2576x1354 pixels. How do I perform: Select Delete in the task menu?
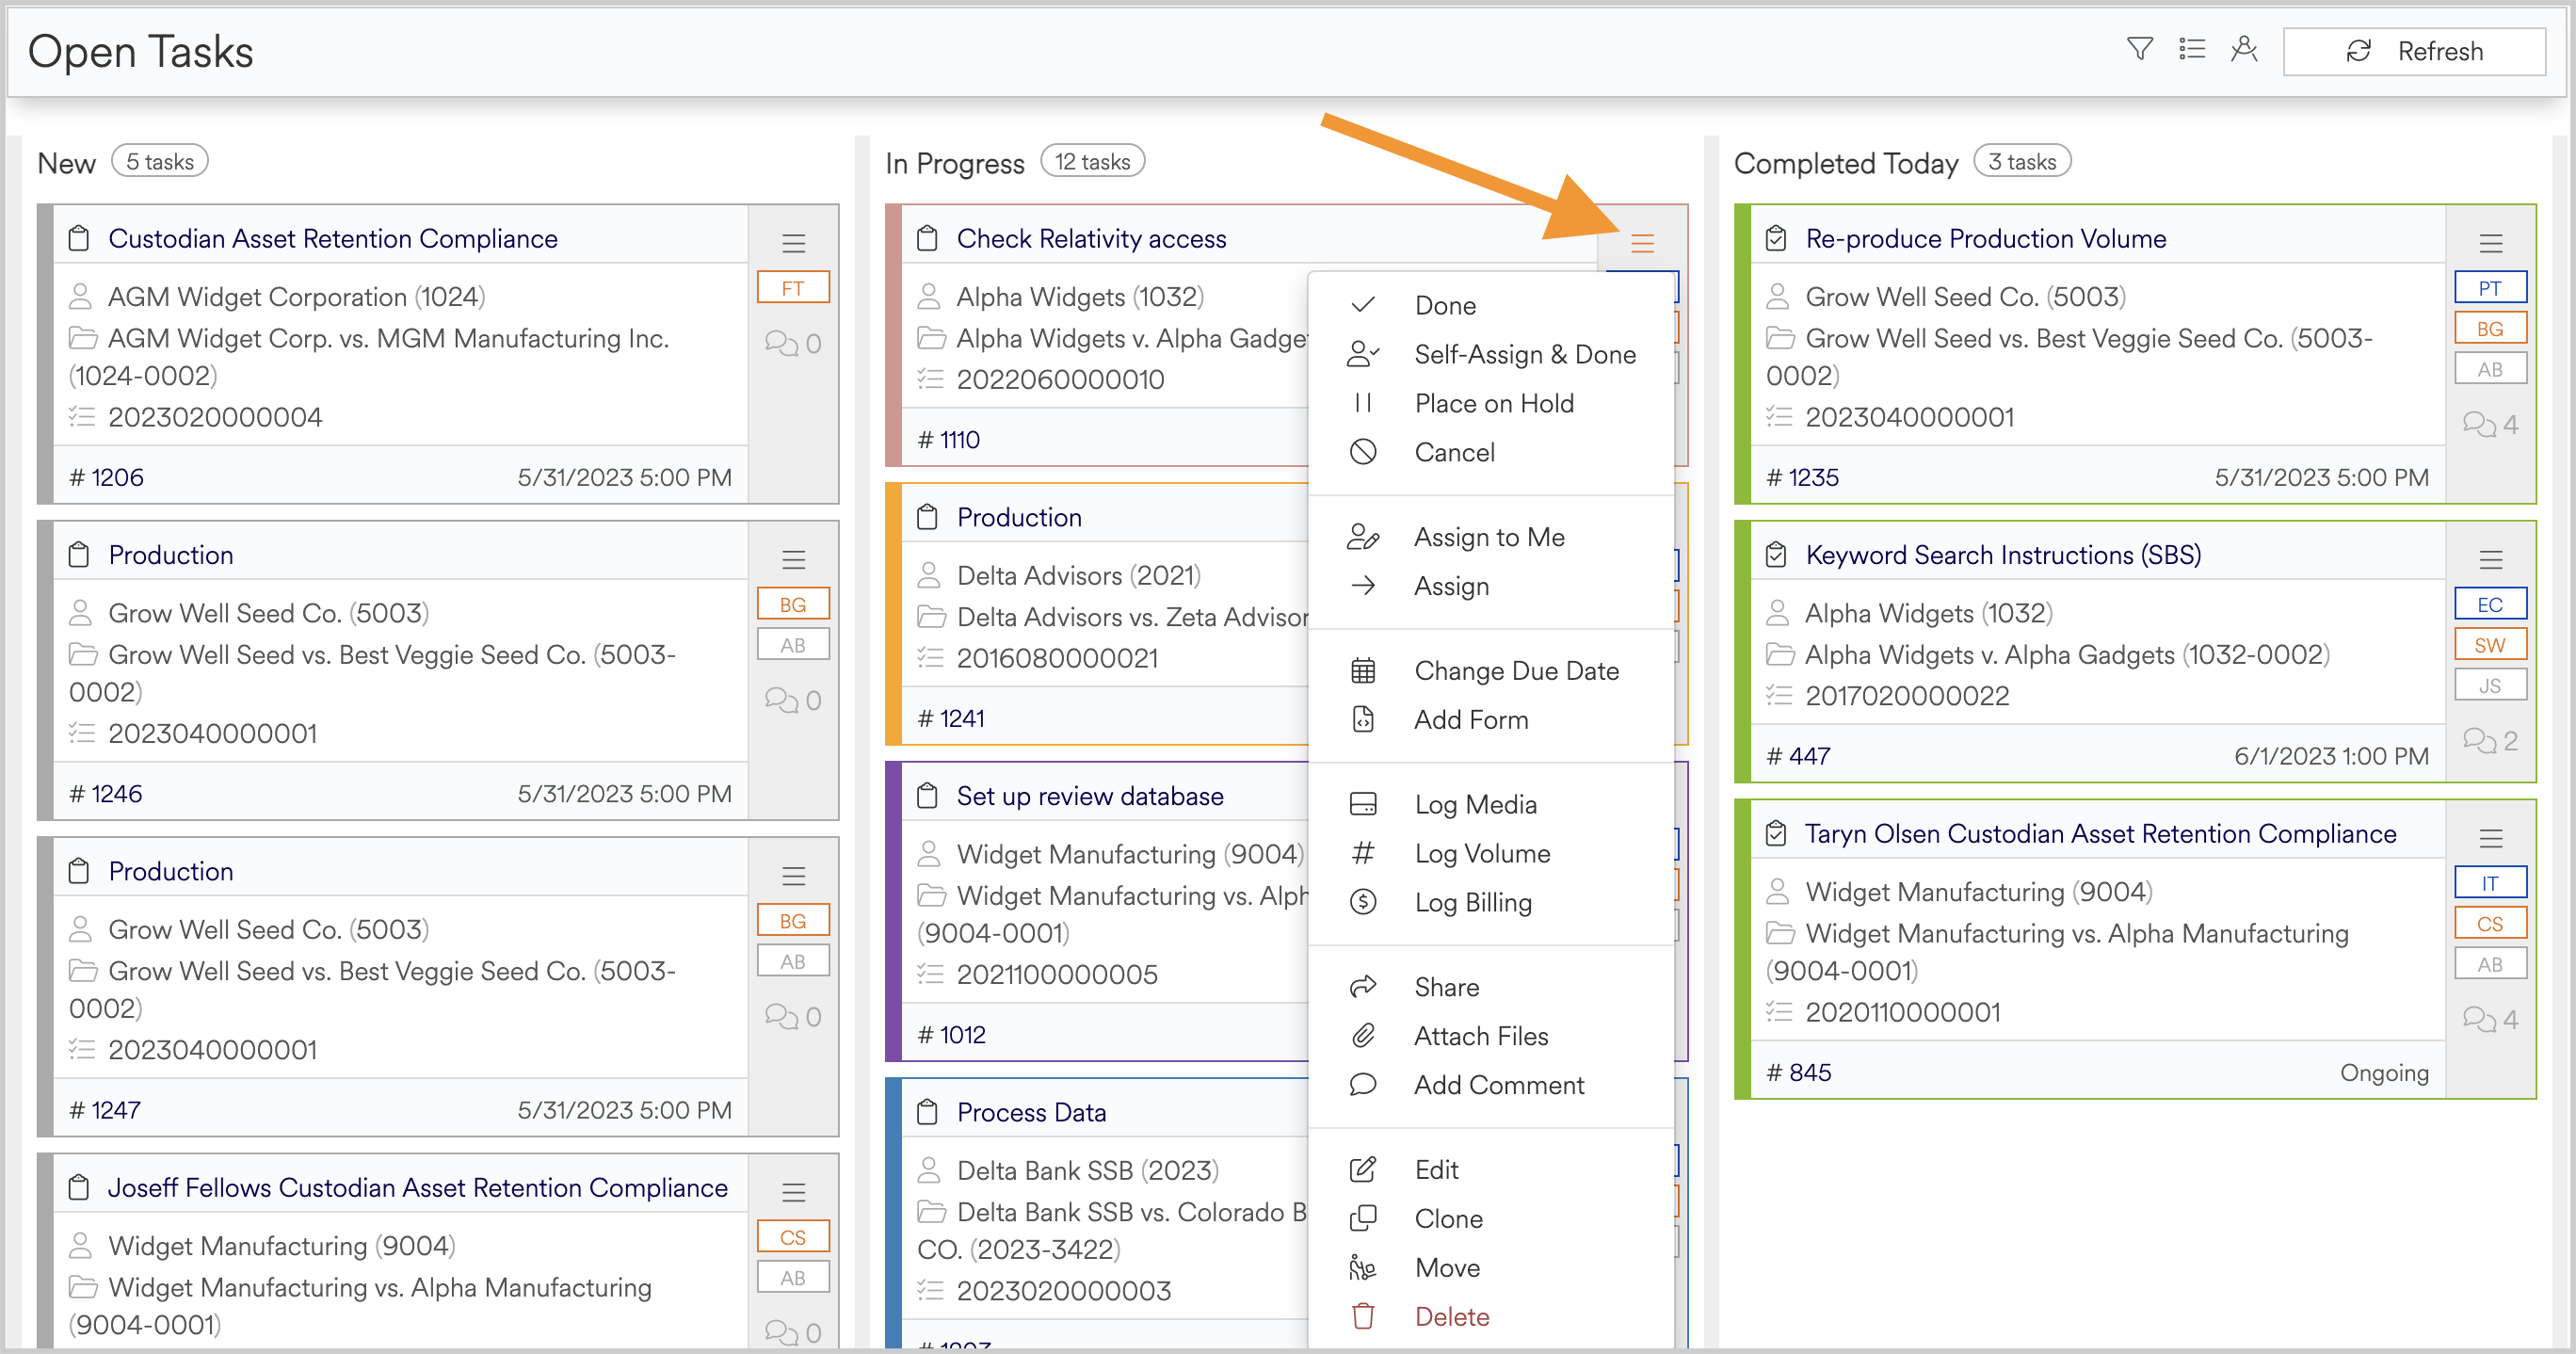click(1491, 1317)
